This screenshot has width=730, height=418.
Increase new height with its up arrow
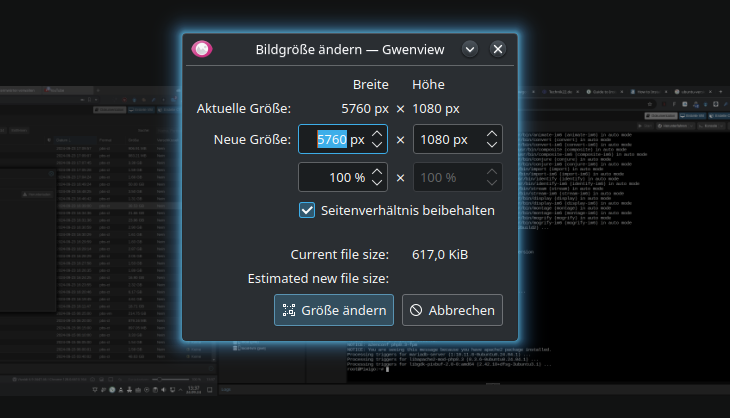tap(492, 134)
